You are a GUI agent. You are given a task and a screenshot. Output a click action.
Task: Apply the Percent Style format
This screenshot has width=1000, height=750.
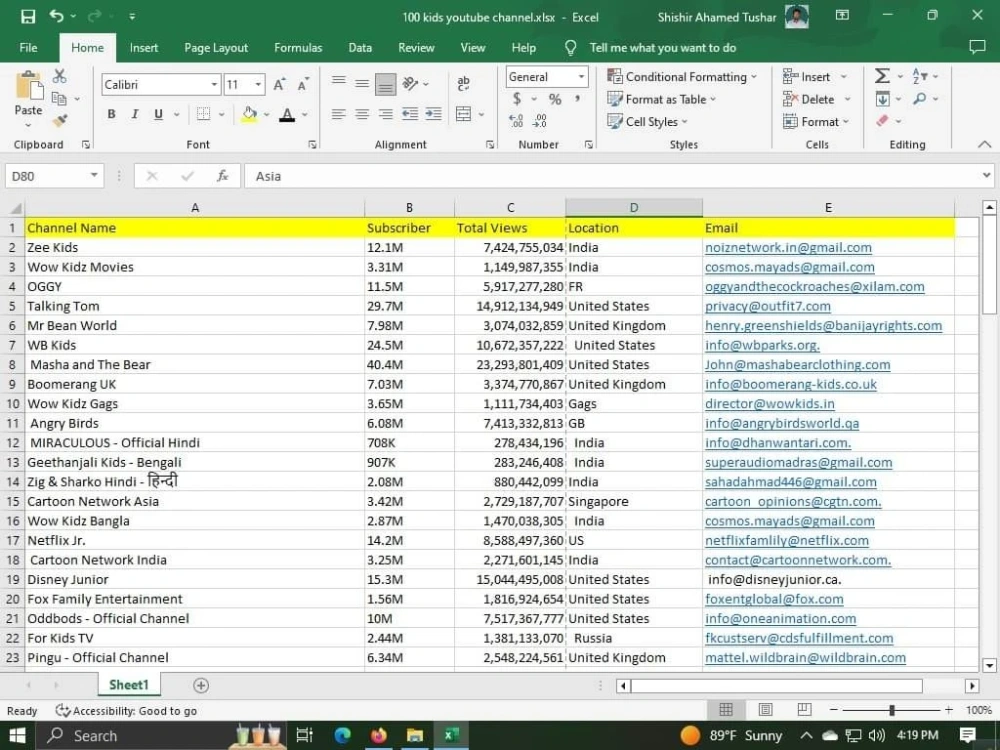click(556, 99)
